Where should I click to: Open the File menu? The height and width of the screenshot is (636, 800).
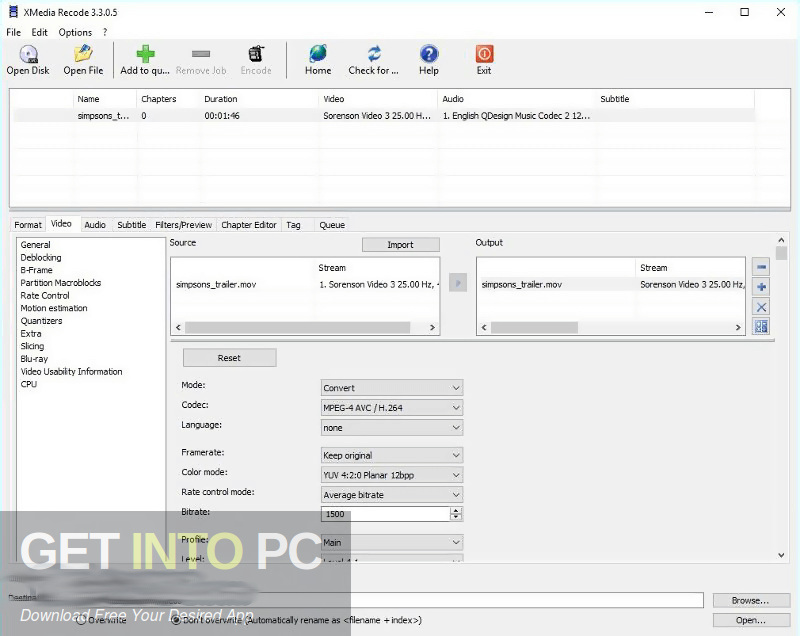[13, 32]
